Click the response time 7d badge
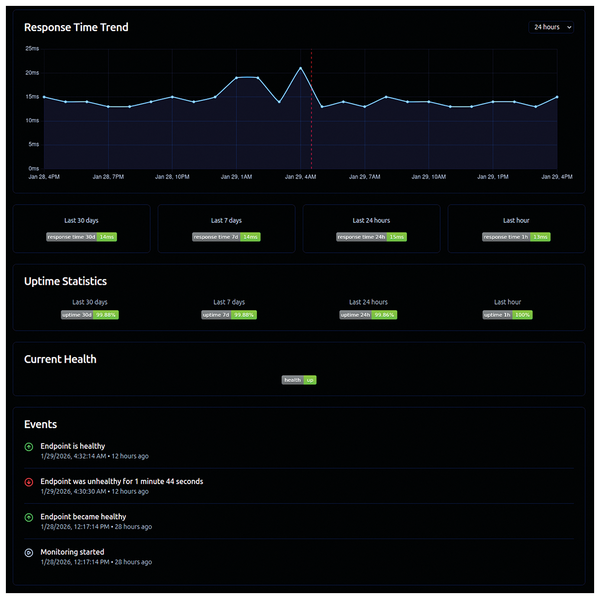Screen dimensions: 600x599 point(226,237)
